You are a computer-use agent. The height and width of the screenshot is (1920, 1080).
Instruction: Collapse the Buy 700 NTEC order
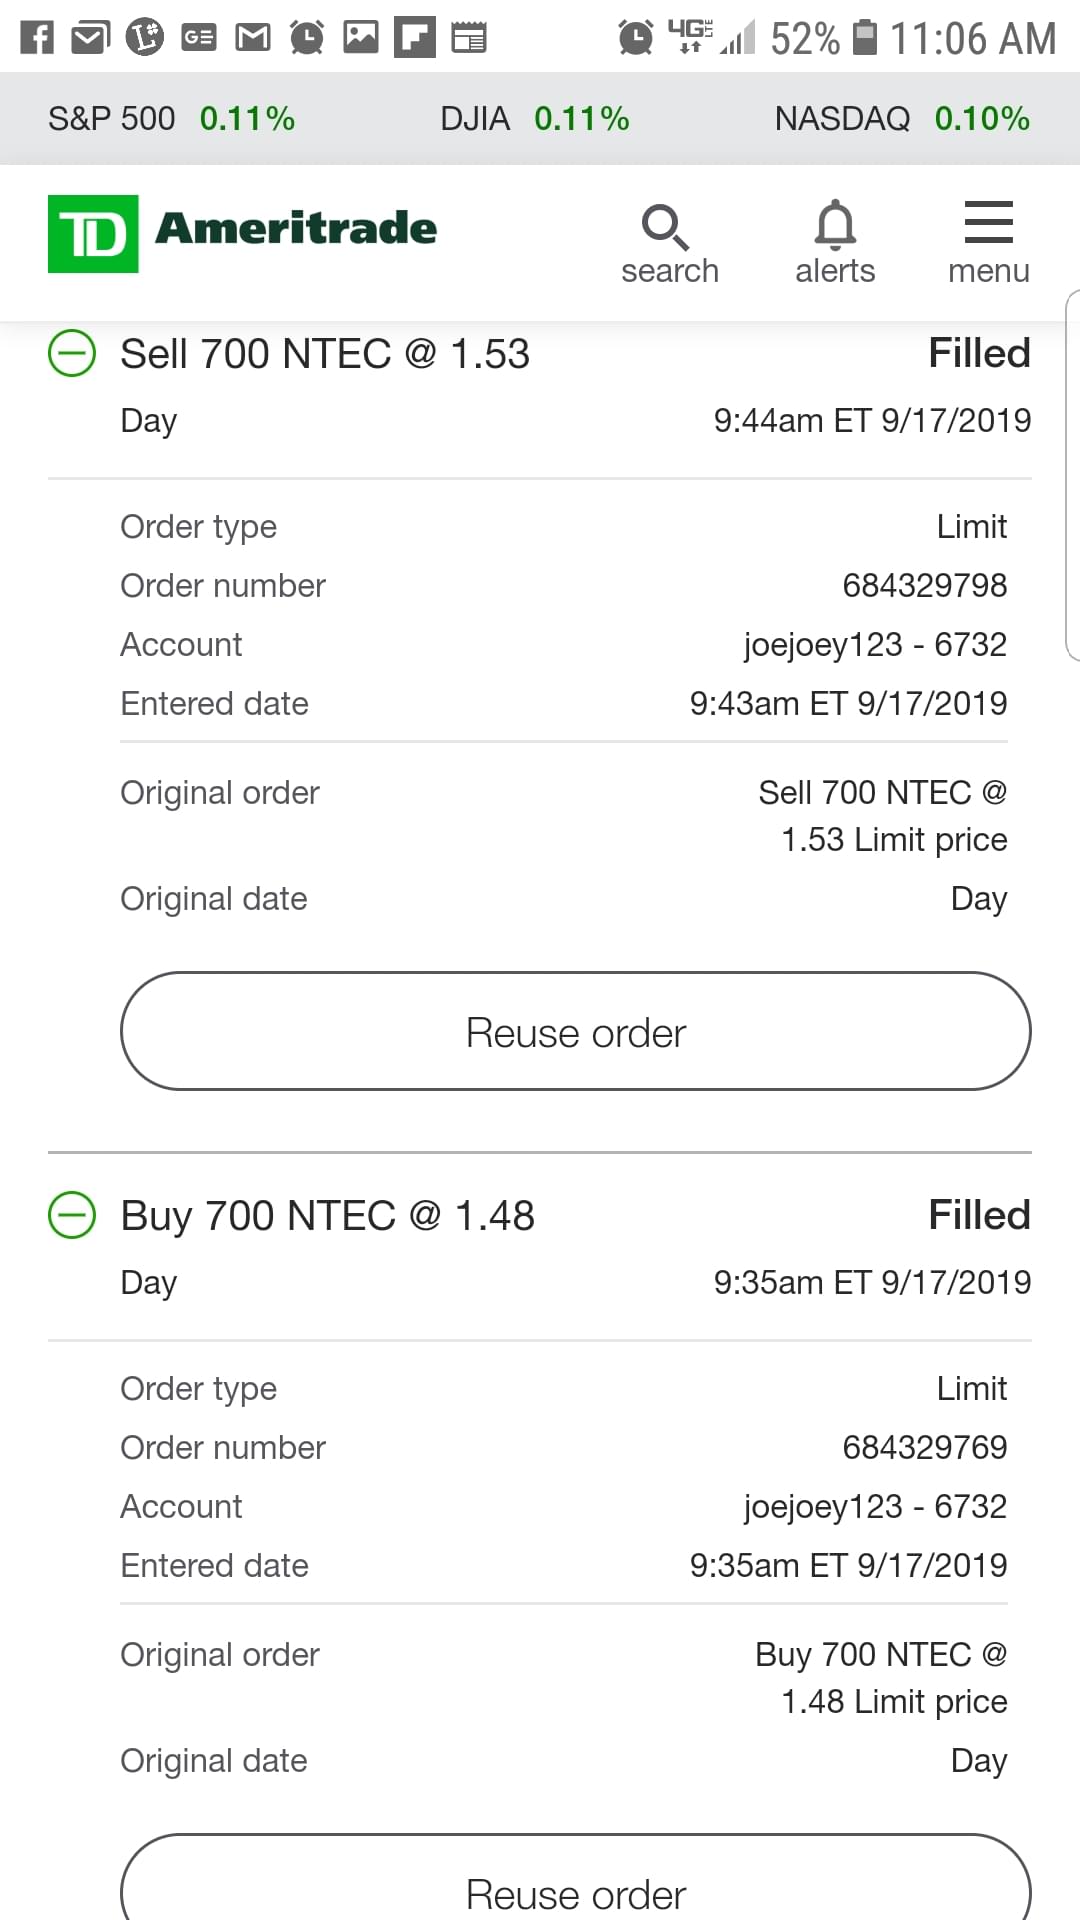point(72,1215)
